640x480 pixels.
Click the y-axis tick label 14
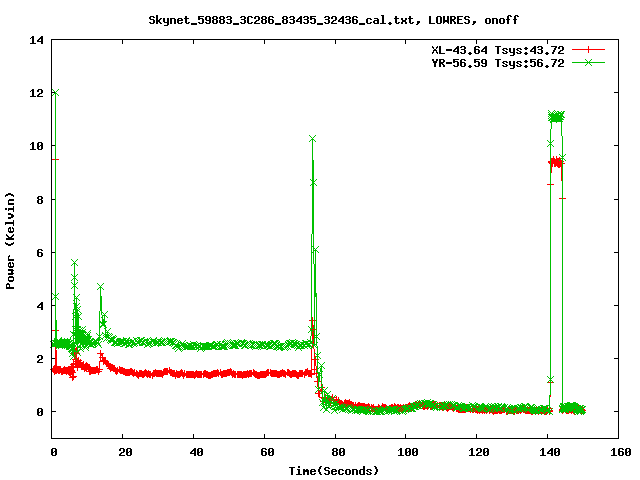pyautogui.click(x=37, y=40)
